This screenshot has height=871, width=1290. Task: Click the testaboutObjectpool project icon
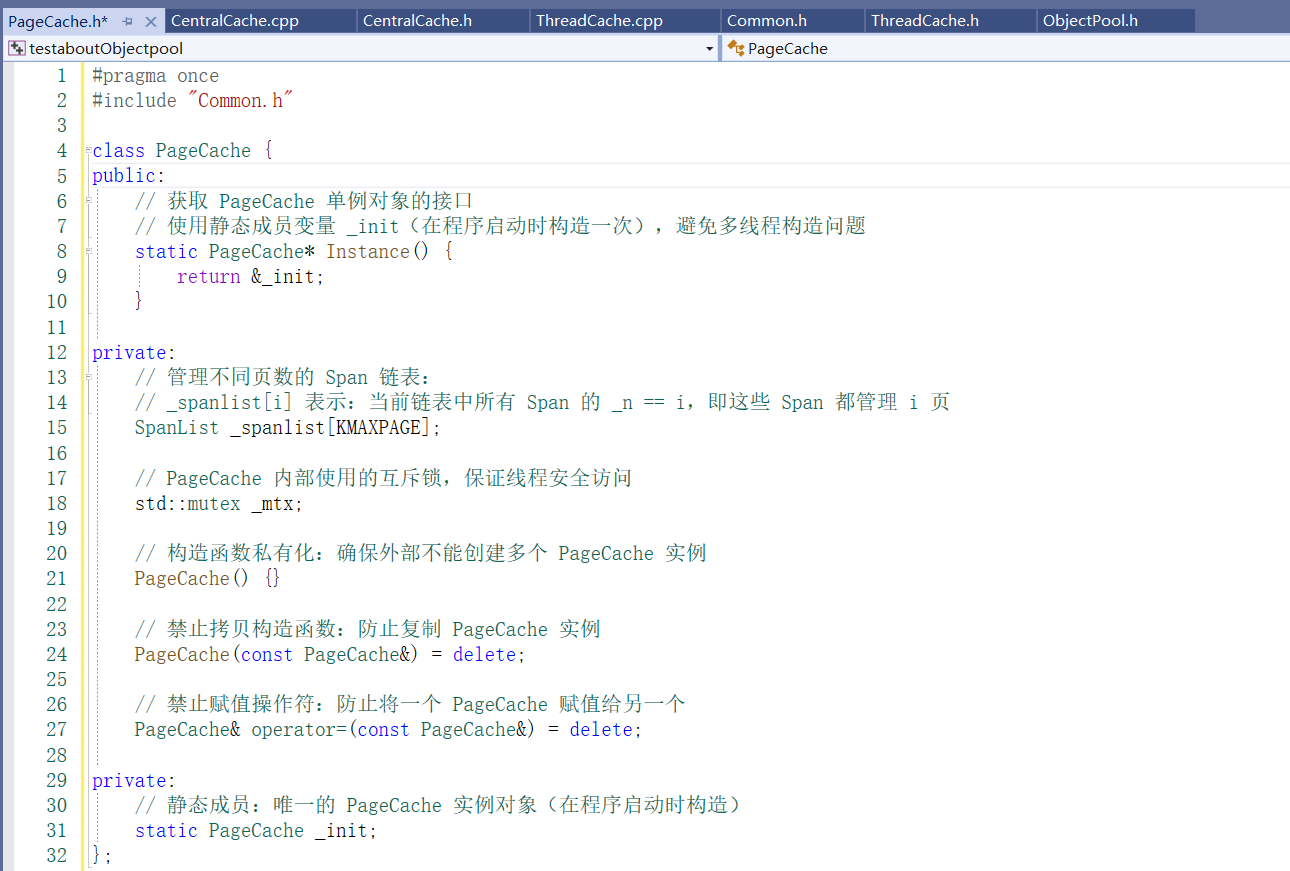coord(17,48)
